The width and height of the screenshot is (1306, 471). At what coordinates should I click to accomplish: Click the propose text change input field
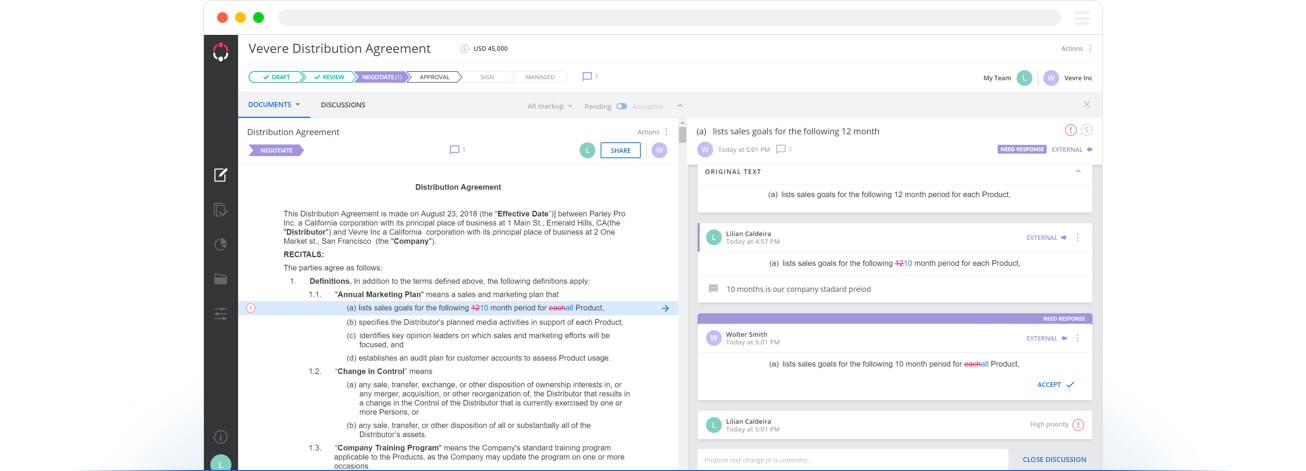tap(853, 460)
